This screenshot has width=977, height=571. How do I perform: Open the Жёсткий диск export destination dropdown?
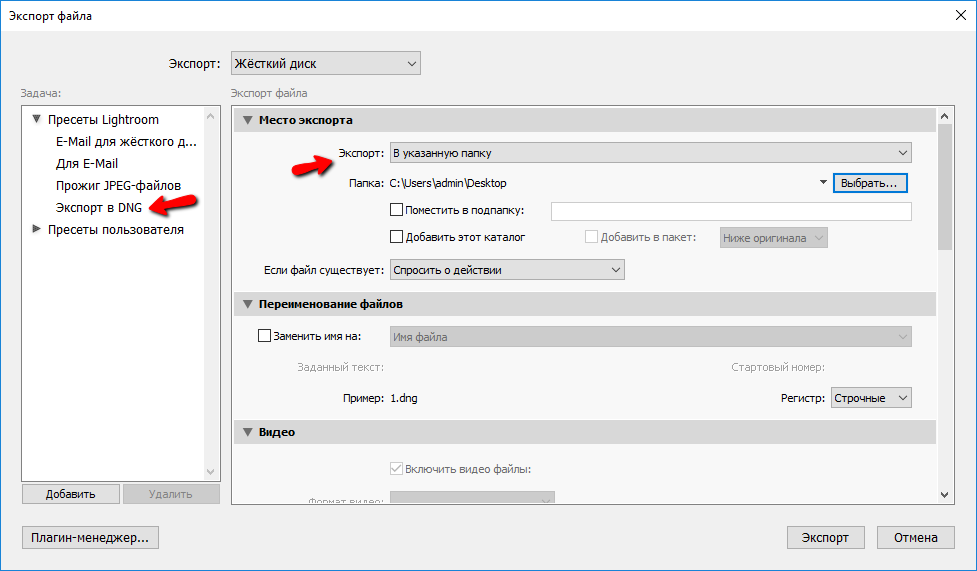[x=325, y=64]
